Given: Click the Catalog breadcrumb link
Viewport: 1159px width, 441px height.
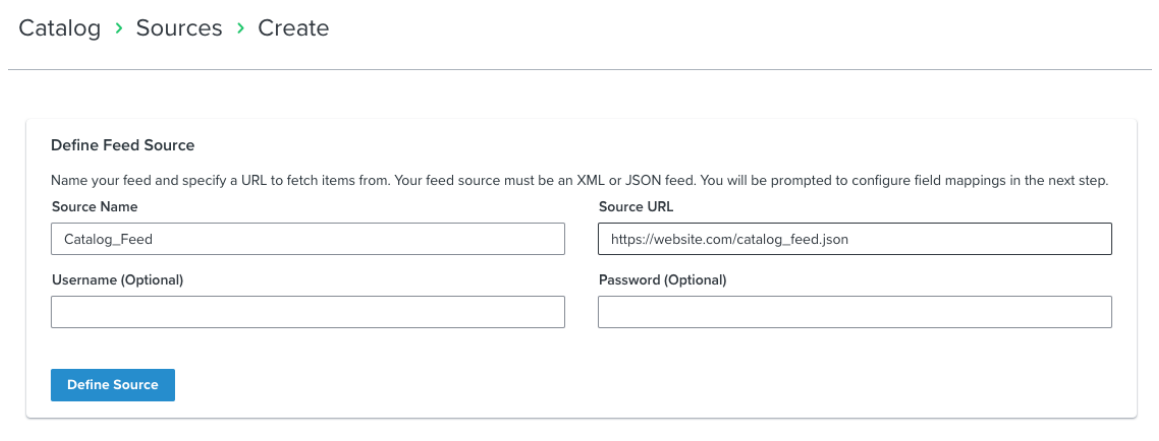Looking at the screenshot, I should 60,28.
